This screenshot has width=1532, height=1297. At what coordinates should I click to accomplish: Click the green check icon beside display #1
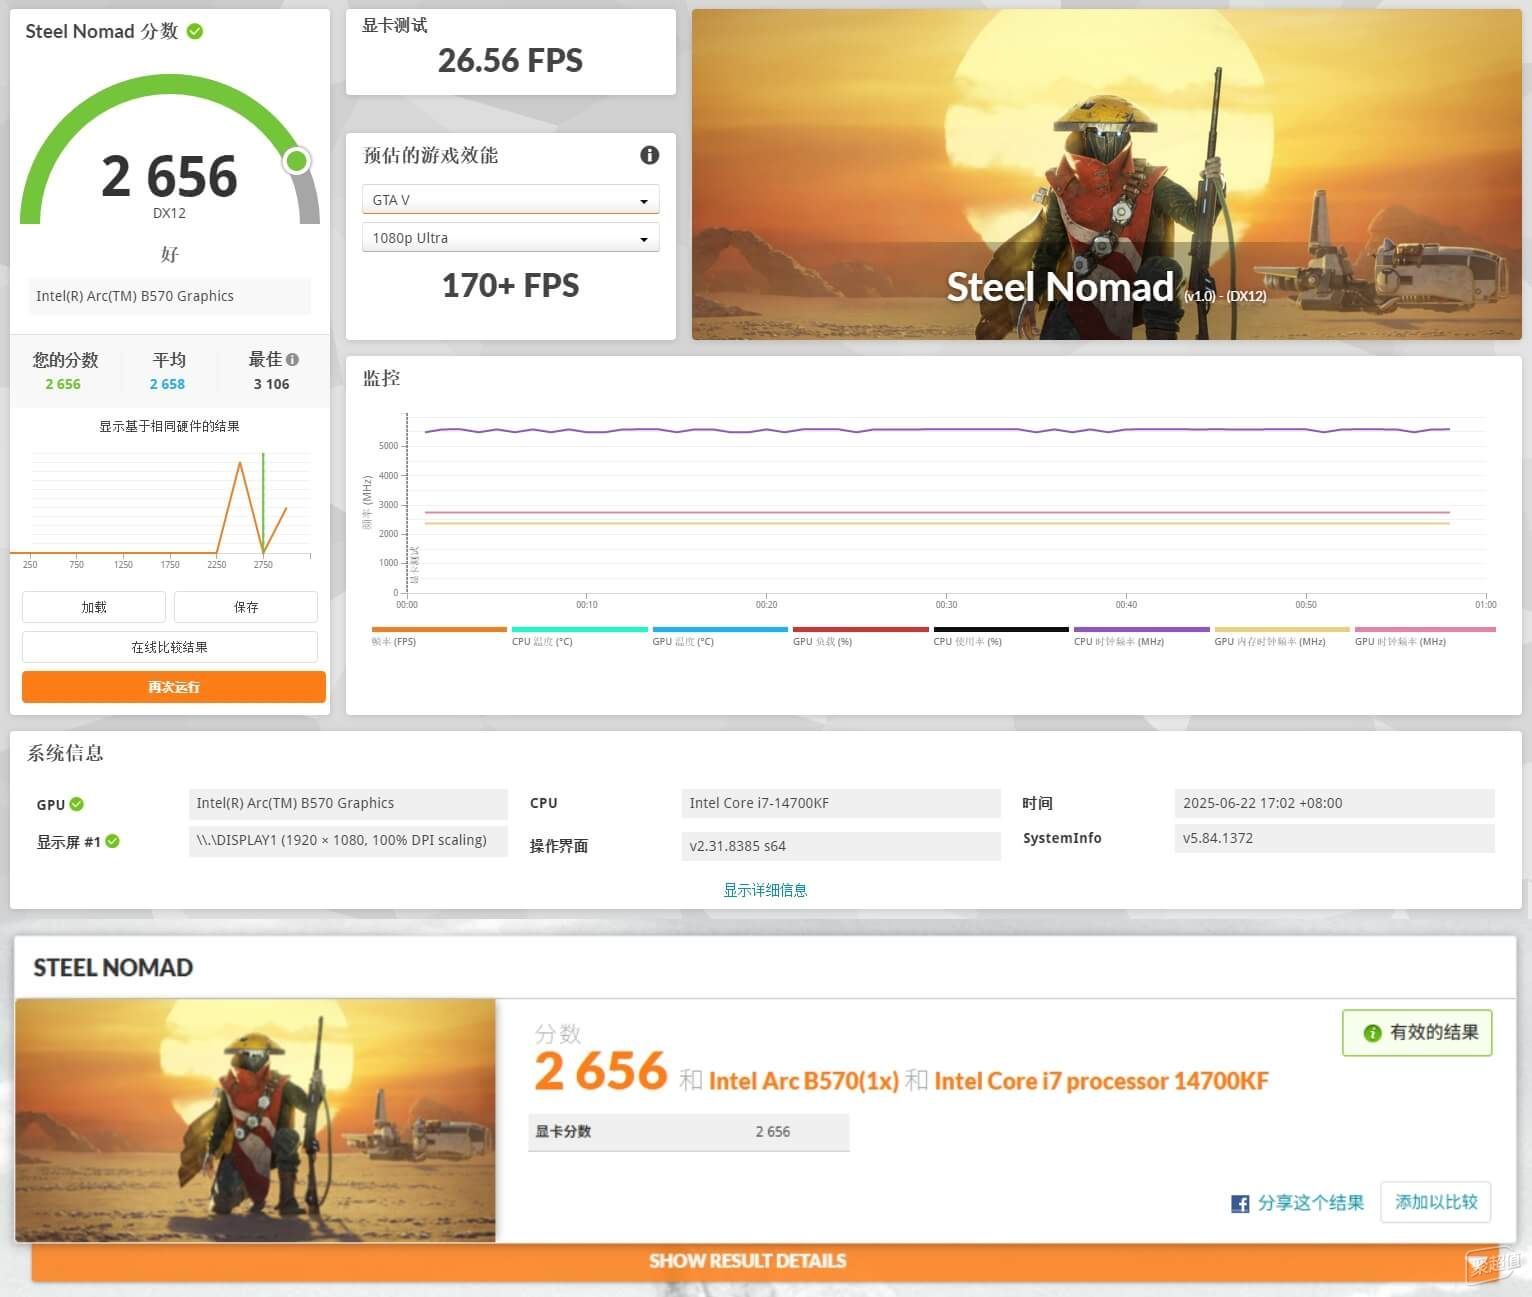click(x=112, y=841)
